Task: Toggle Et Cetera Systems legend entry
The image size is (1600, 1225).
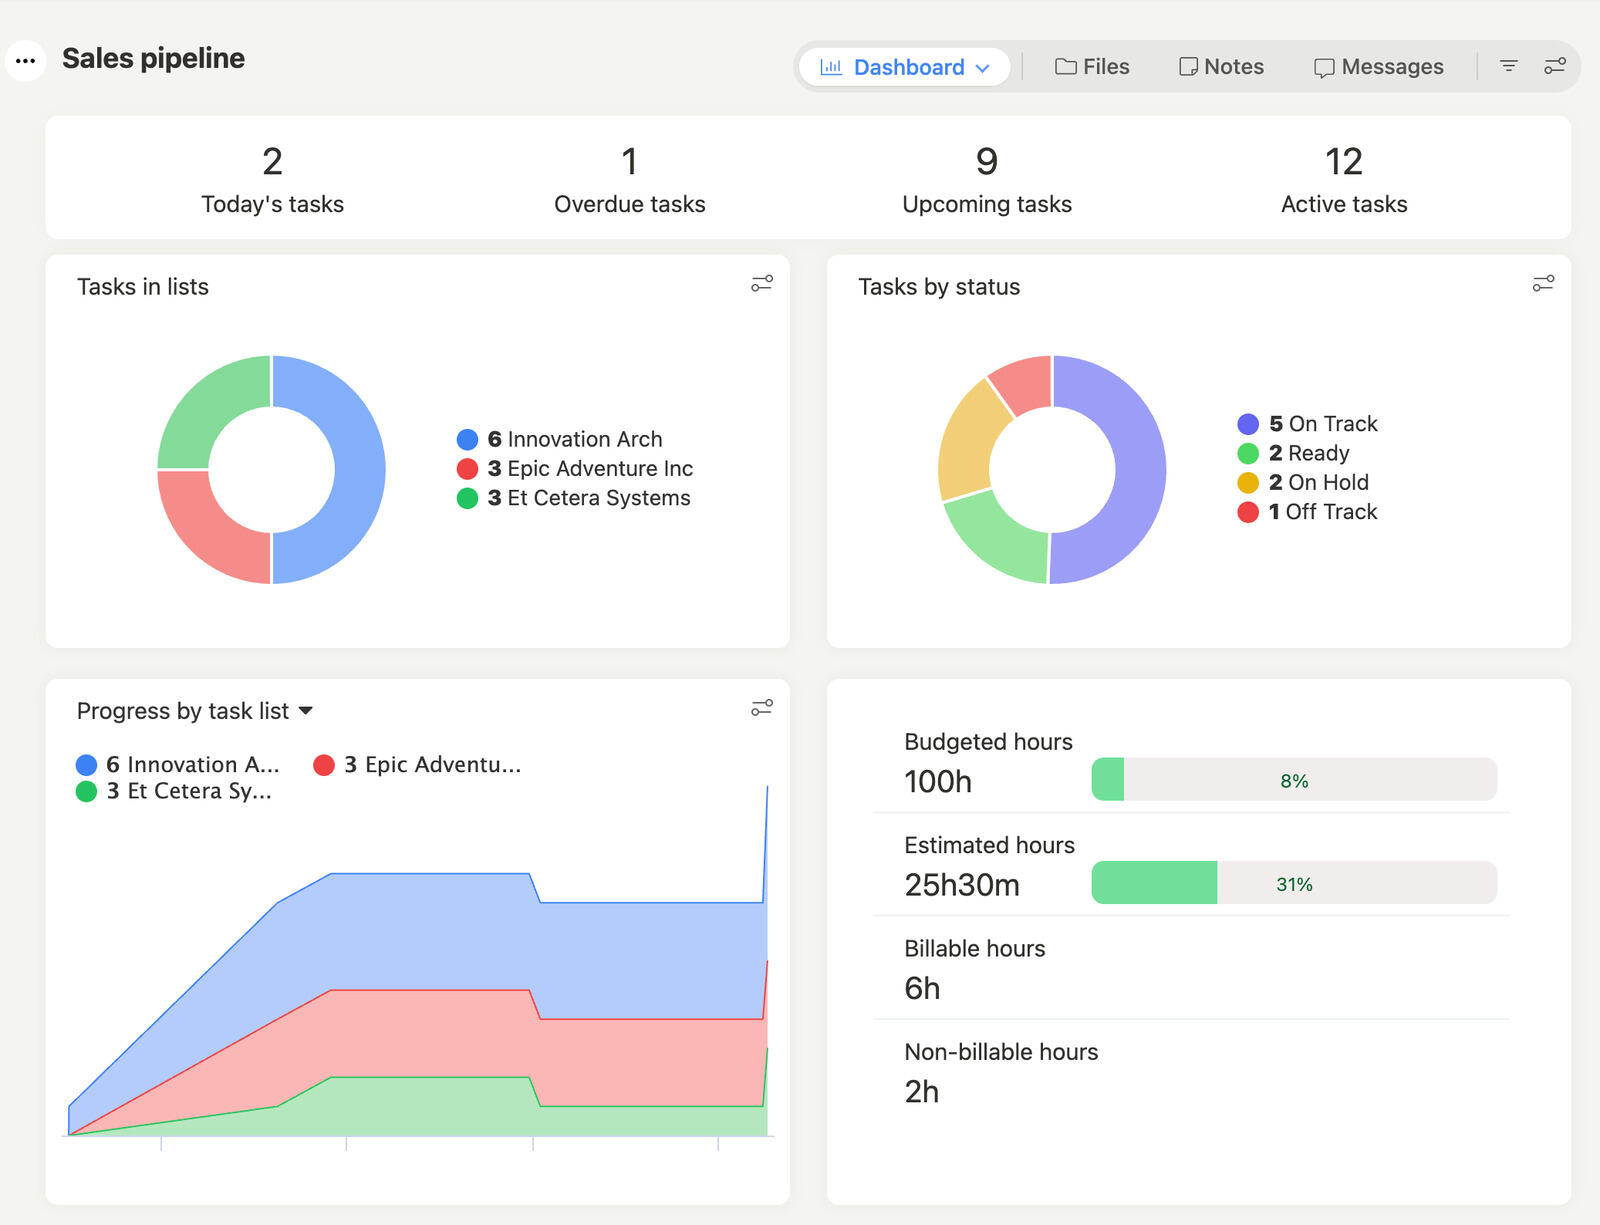Action: [574, 498]
